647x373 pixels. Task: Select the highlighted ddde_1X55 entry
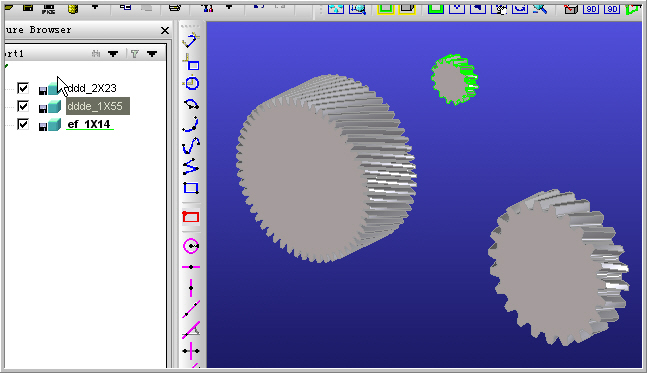[98, 106]
